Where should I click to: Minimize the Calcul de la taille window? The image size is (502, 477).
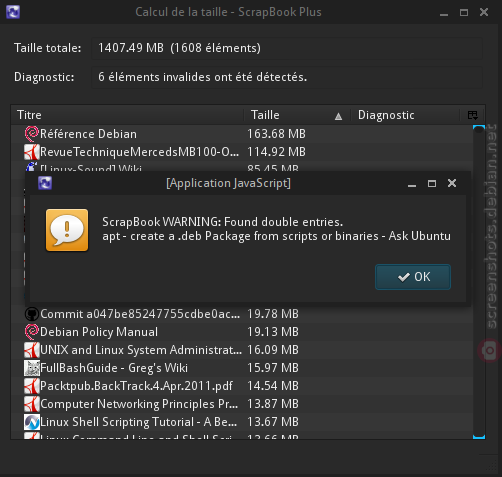point(444,14)
